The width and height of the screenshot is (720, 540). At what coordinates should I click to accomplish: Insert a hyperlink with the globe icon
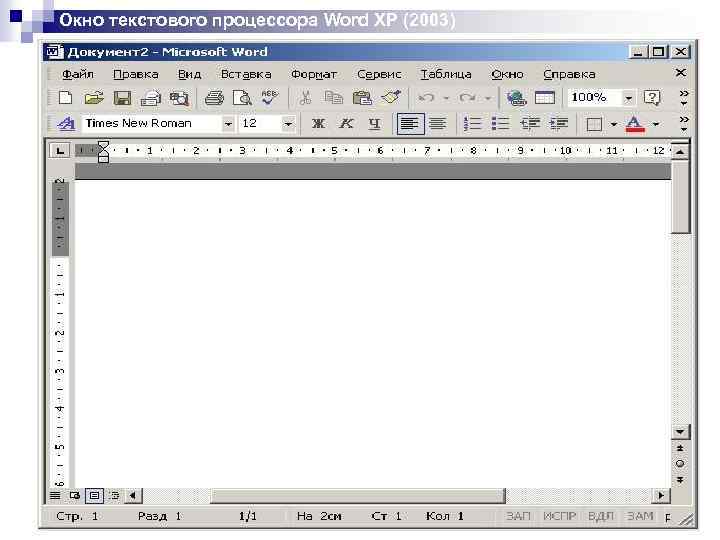pyautogui.click(x=516, y=98)
